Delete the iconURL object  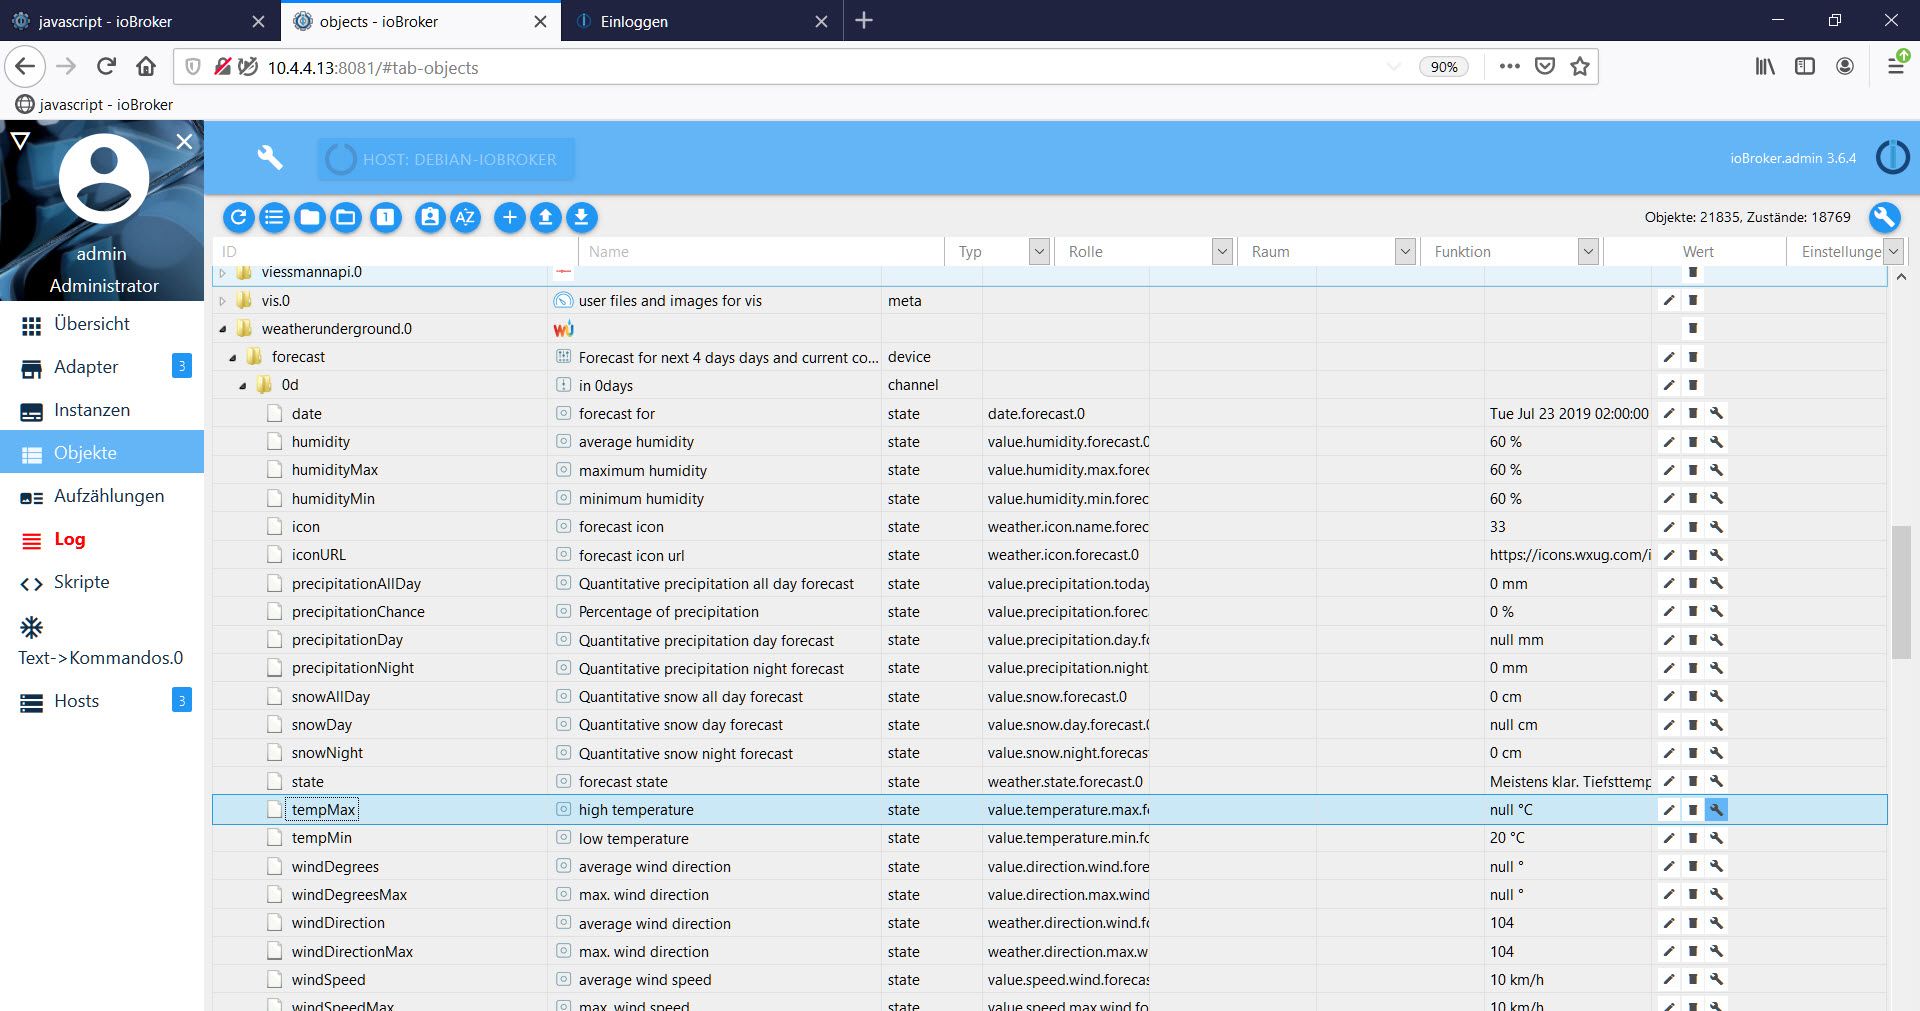coord(1693,555)
